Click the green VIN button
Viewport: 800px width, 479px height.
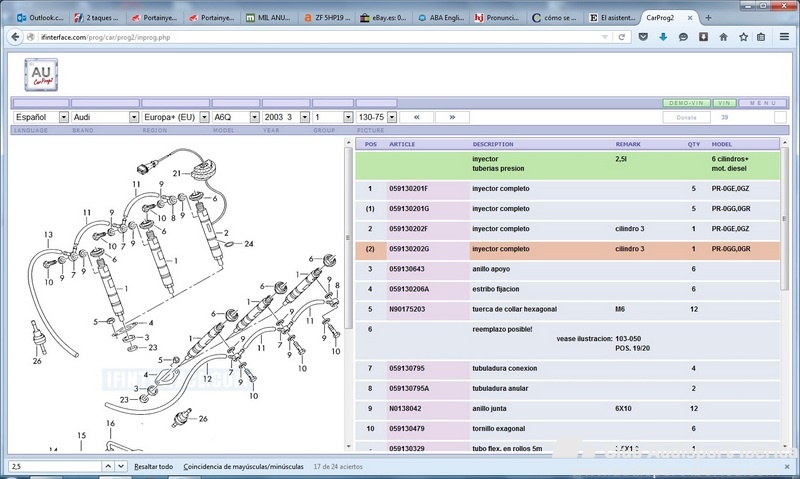(x=724, y=103)
